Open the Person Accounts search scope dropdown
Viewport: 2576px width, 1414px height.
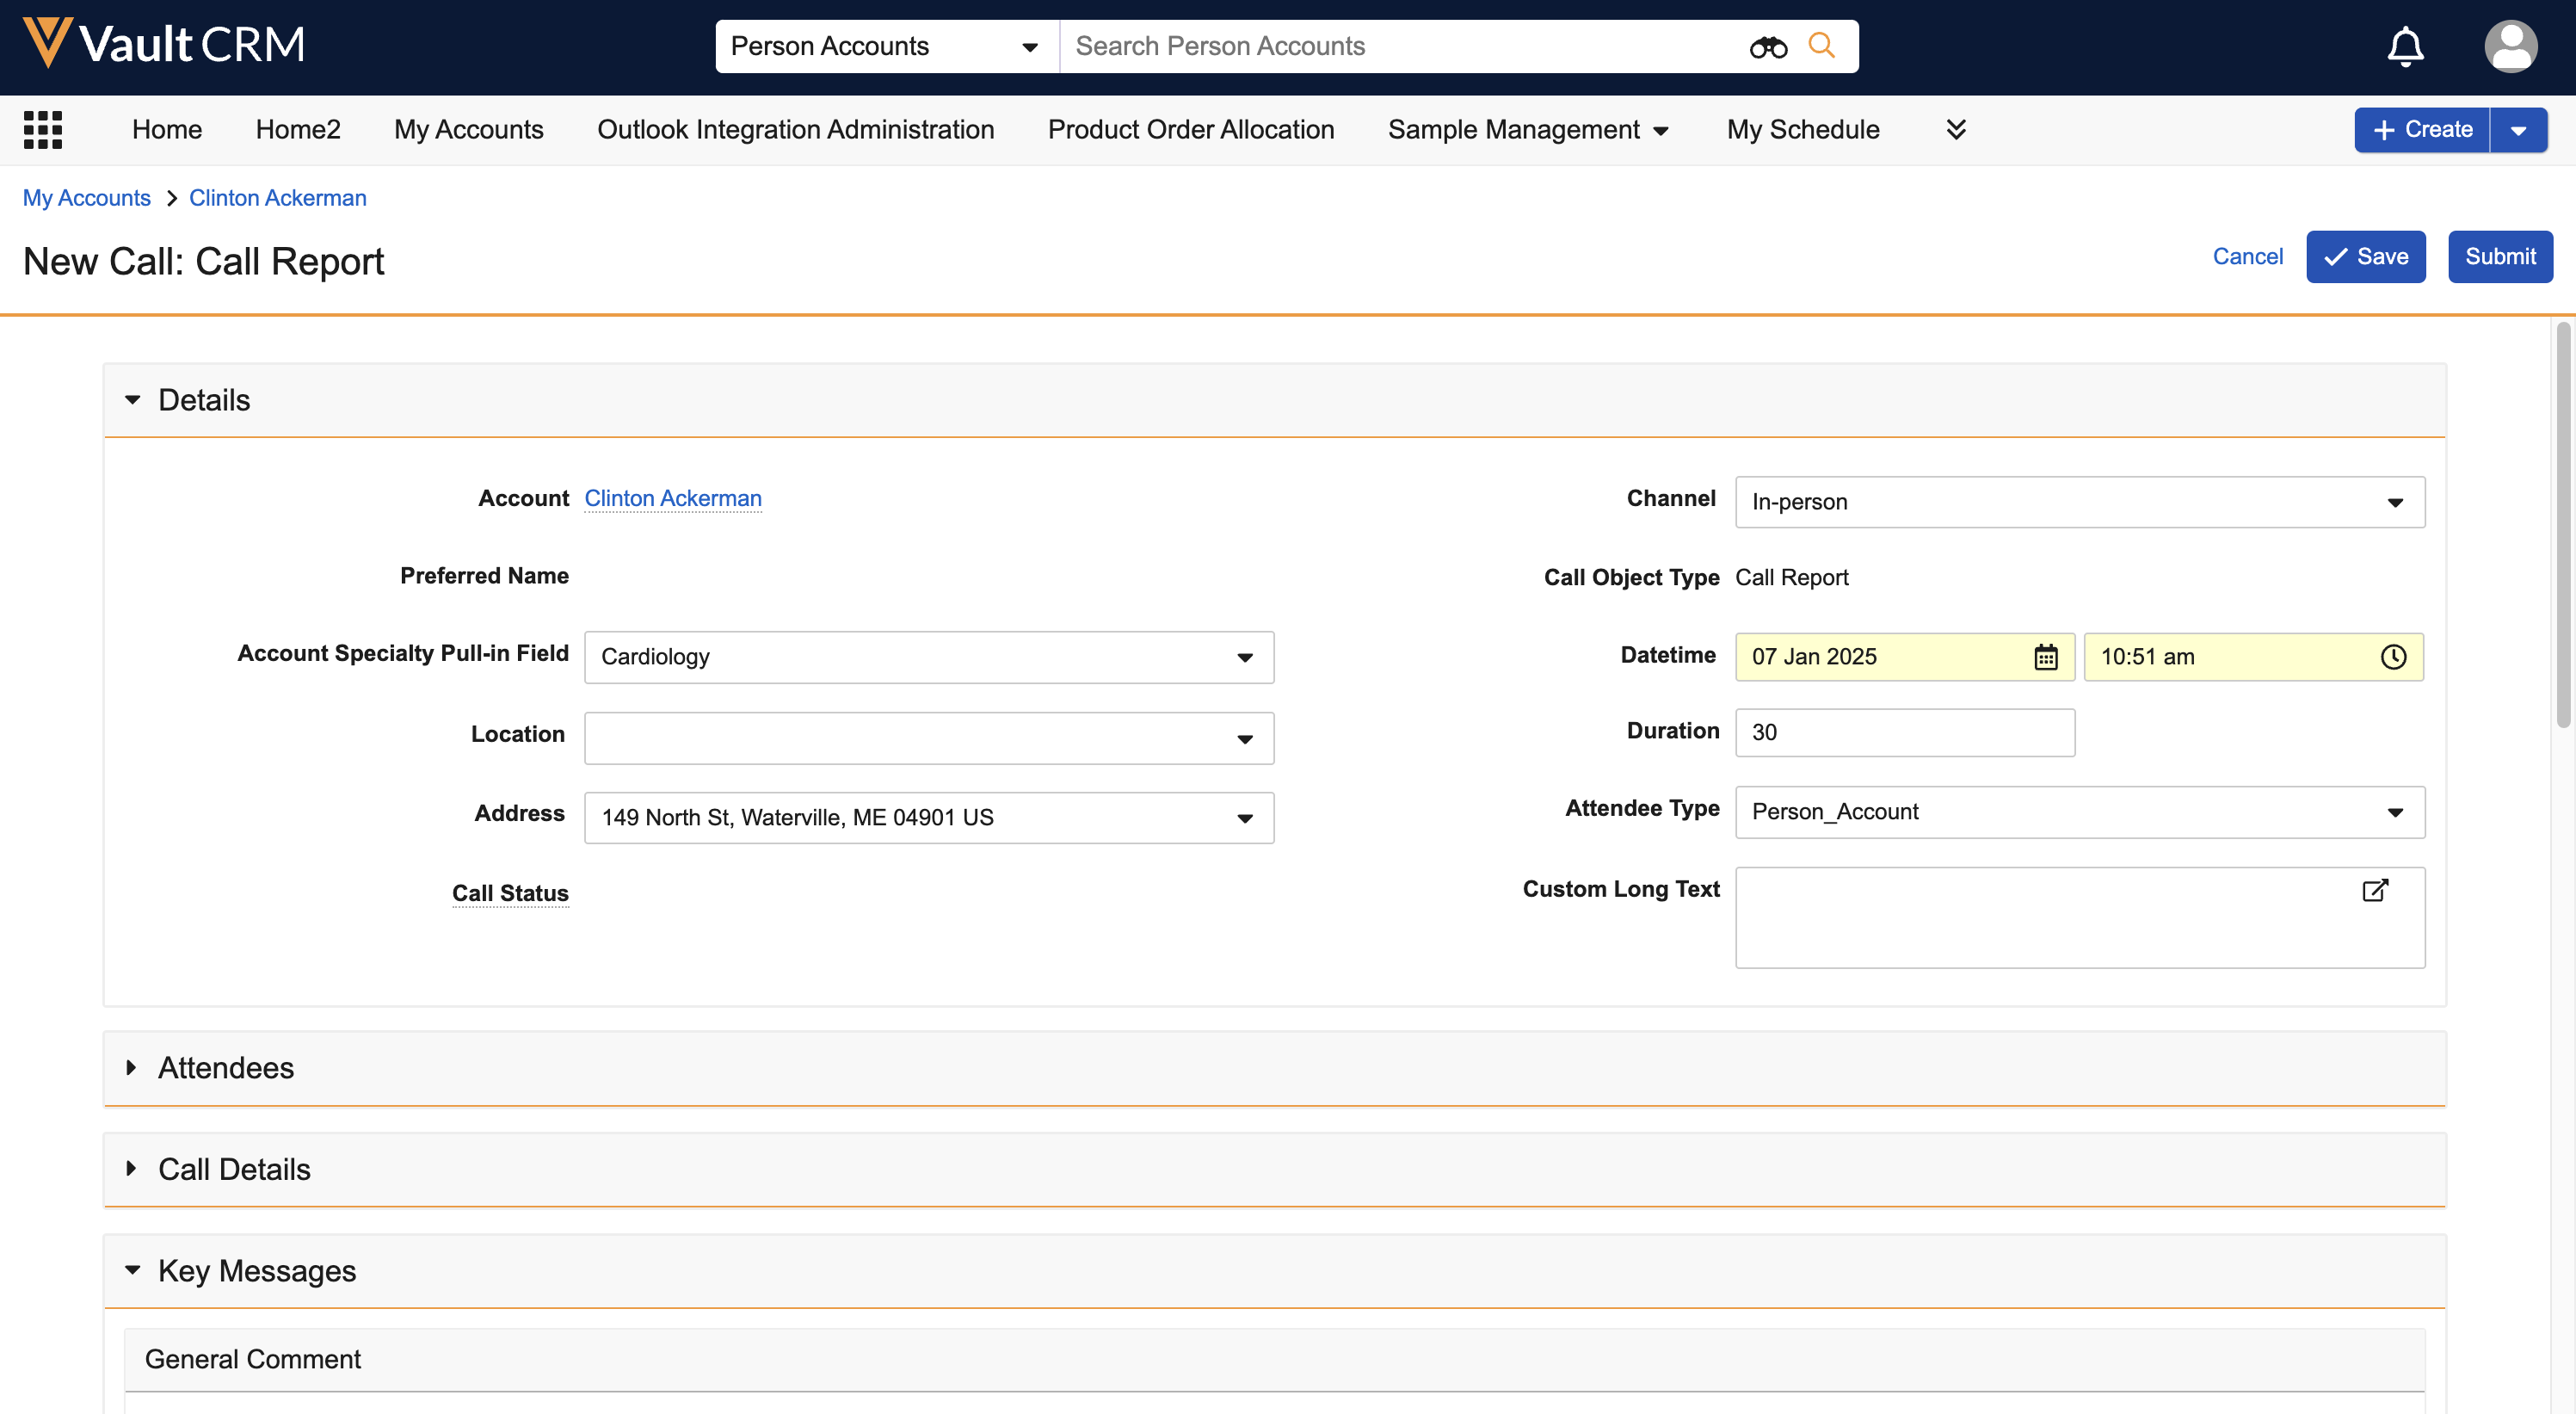[x=886, y=46]
